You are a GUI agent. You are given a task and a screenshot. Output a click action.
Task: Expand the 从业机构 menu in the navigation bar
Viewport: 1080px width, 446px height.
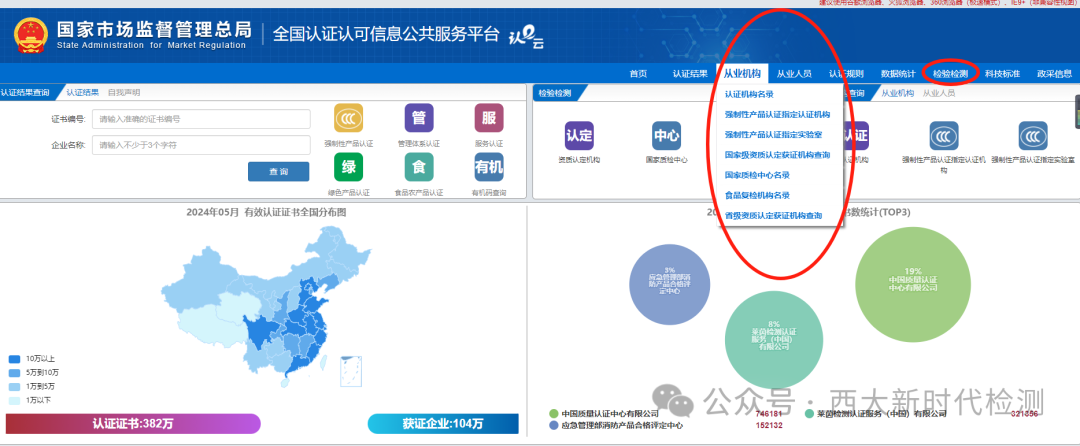coord(742,74)
